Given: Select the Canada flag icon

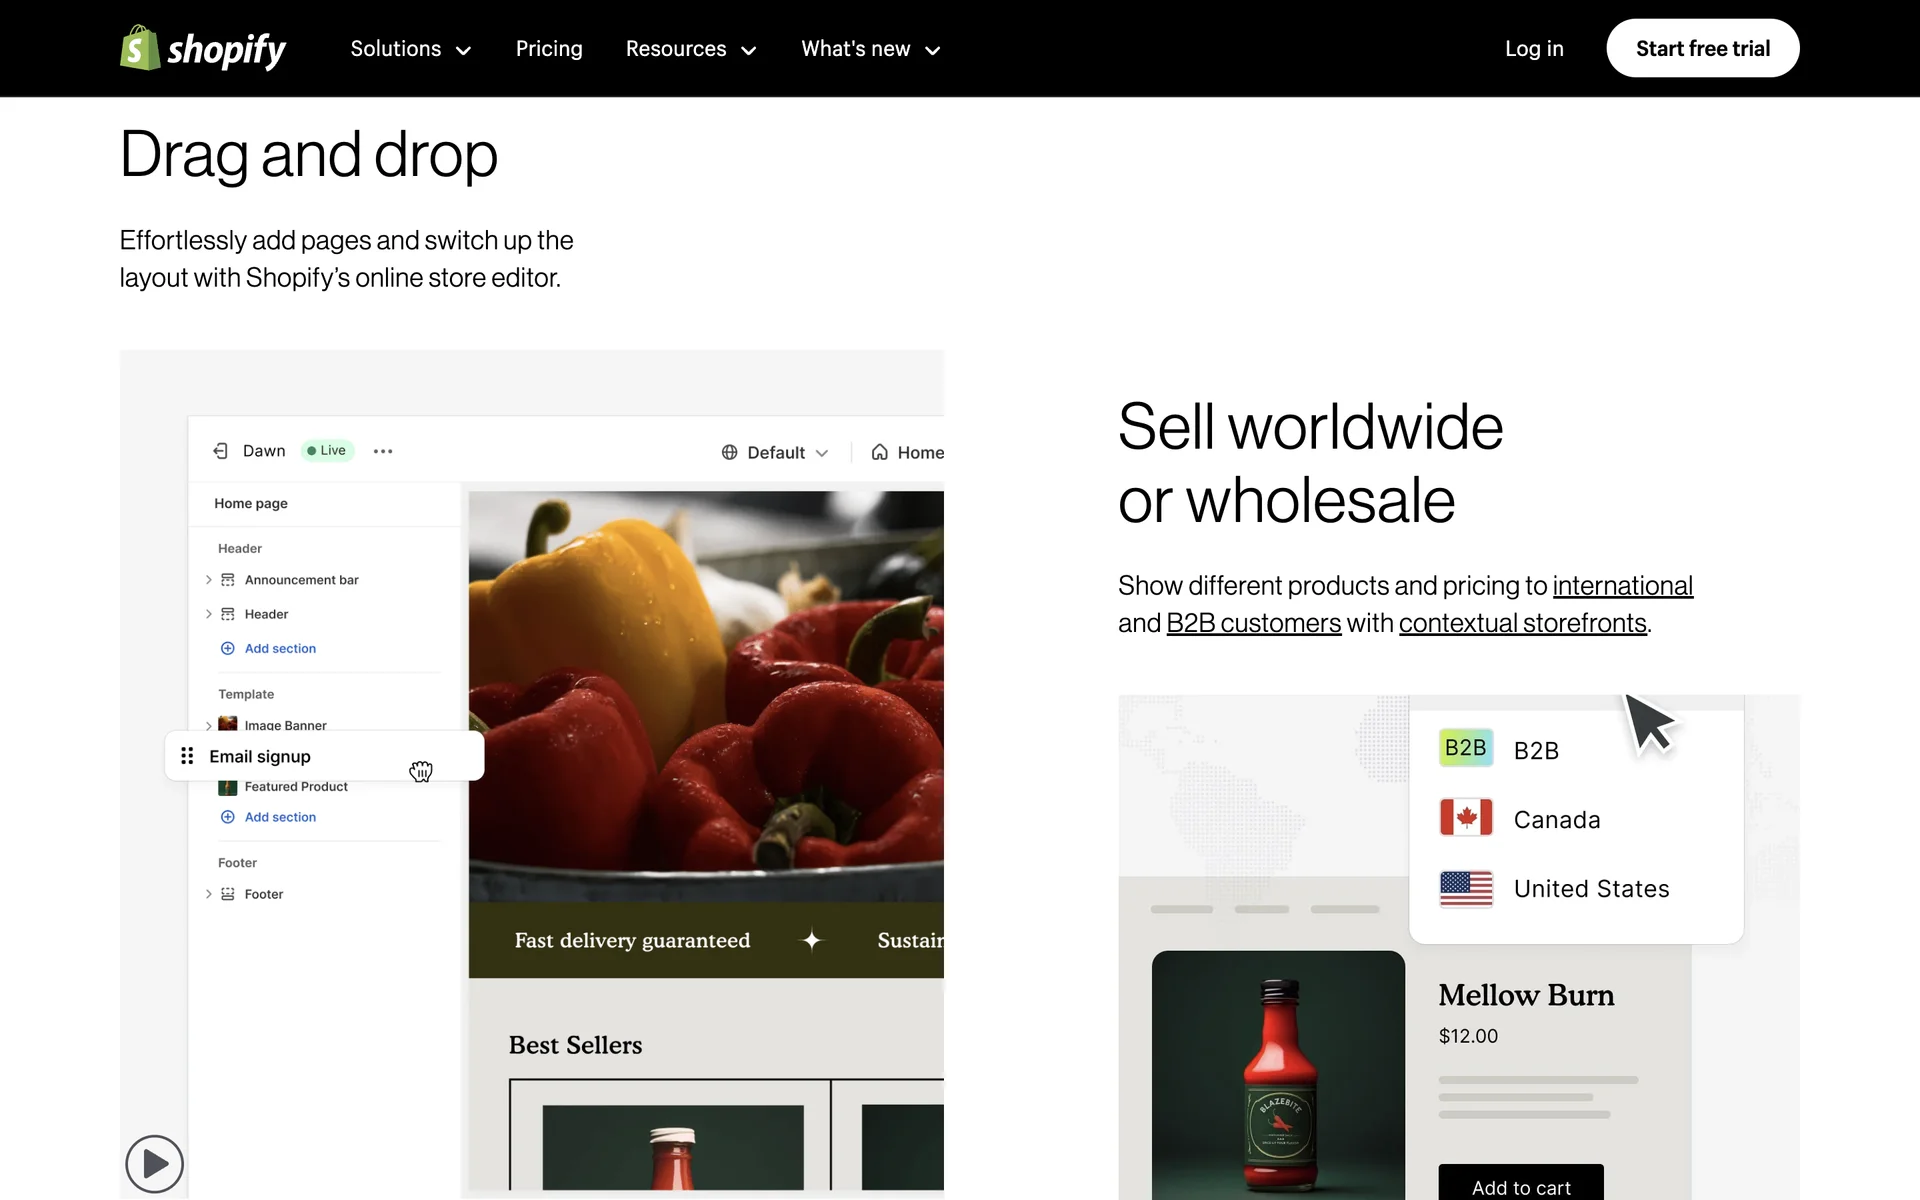Looking at the screenshot, I should [x=1465, y=818].
